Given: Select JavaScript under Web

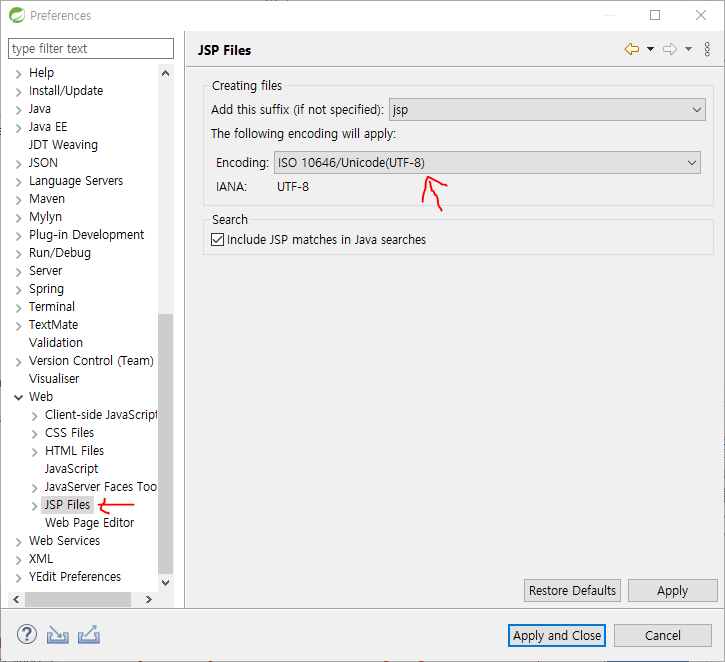Looking at the screenshot, I should coord(71,469).
